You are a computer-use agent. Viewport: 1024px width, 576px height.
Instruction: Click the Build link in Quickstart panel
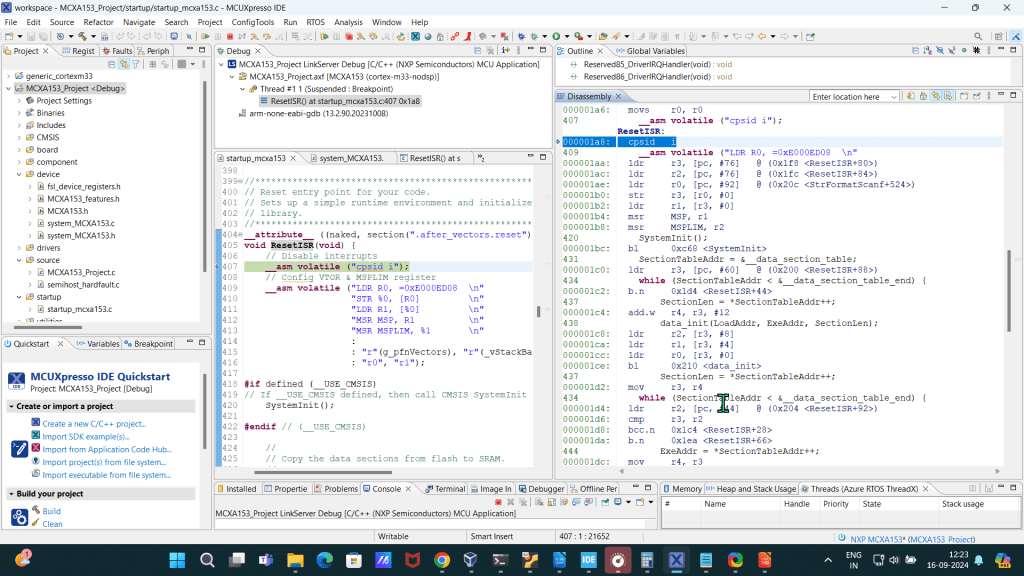(x=51, y=511)
